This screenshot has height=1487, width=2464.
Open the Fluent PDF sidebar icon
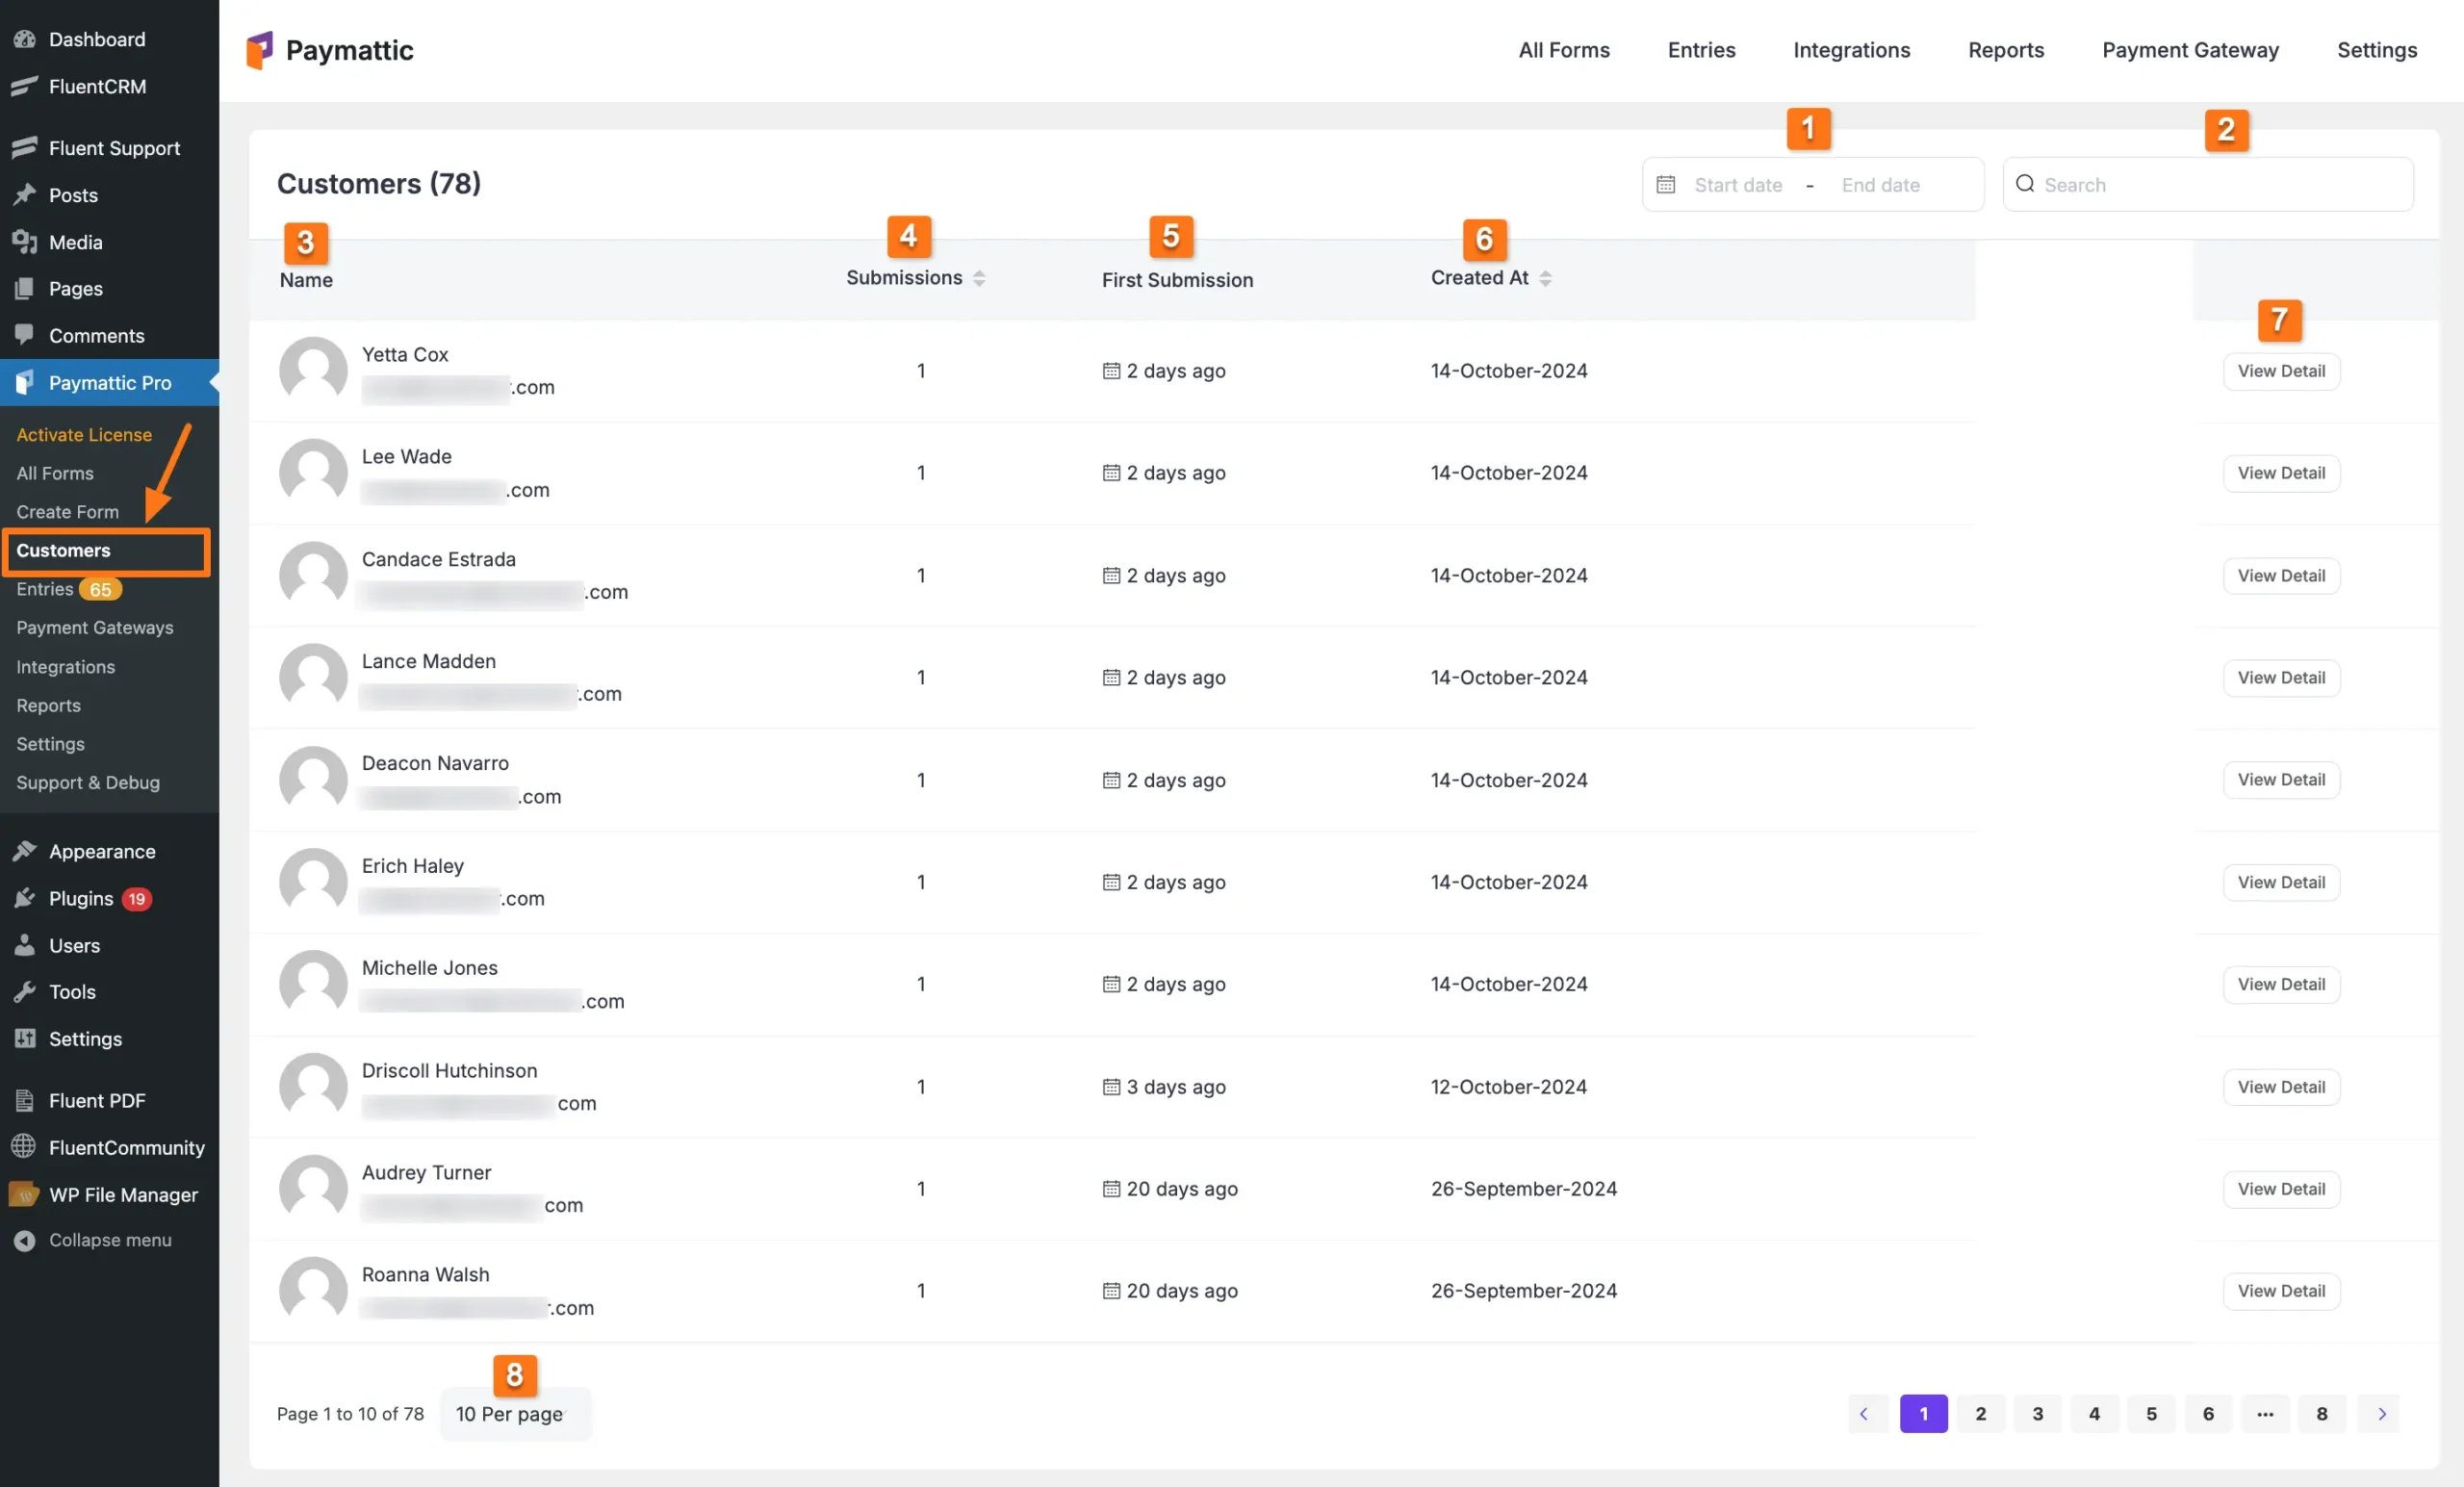click(x=24, y=1100)
